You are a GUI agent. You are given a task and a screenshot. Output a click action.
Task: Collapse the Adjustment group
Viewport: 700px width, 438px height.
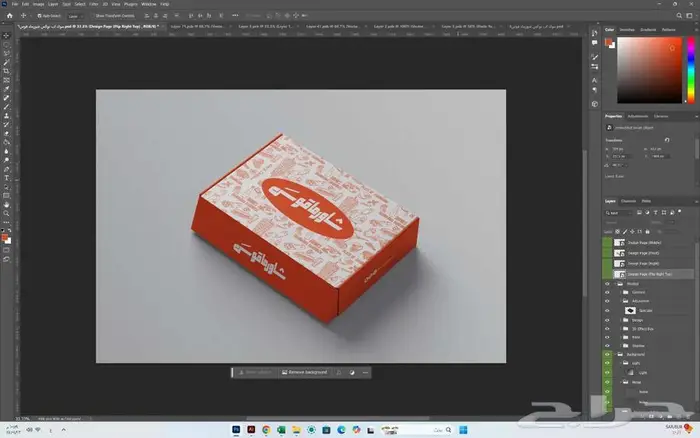click(x=621, y=301)
